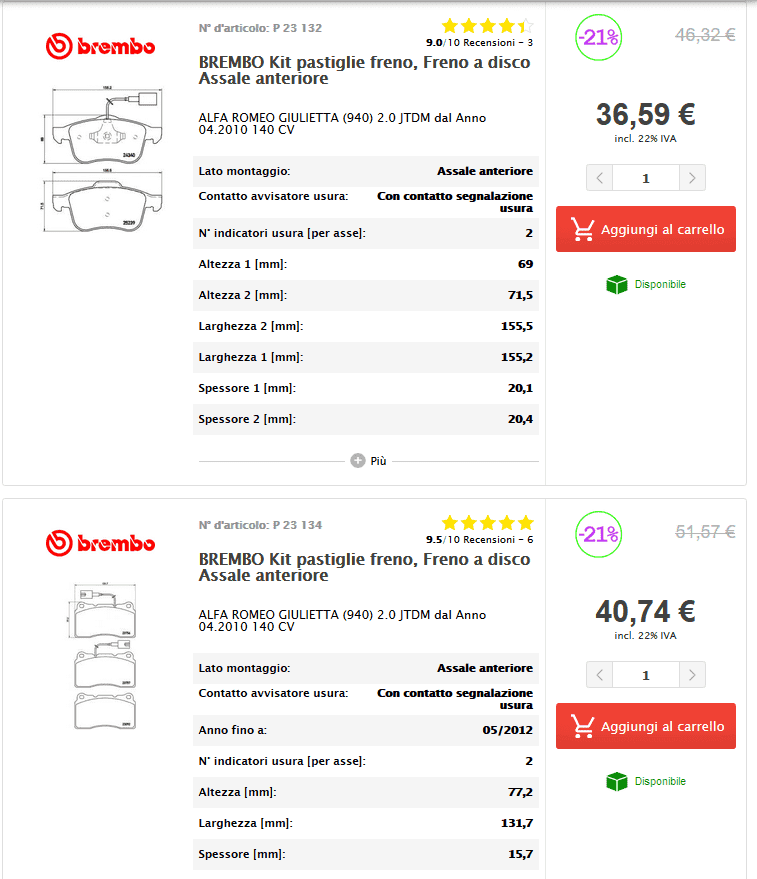Click the green Disponibile box icon, second product
Image resolution: width=757 pixels, height=879 pixels.
tap(617, 782)
